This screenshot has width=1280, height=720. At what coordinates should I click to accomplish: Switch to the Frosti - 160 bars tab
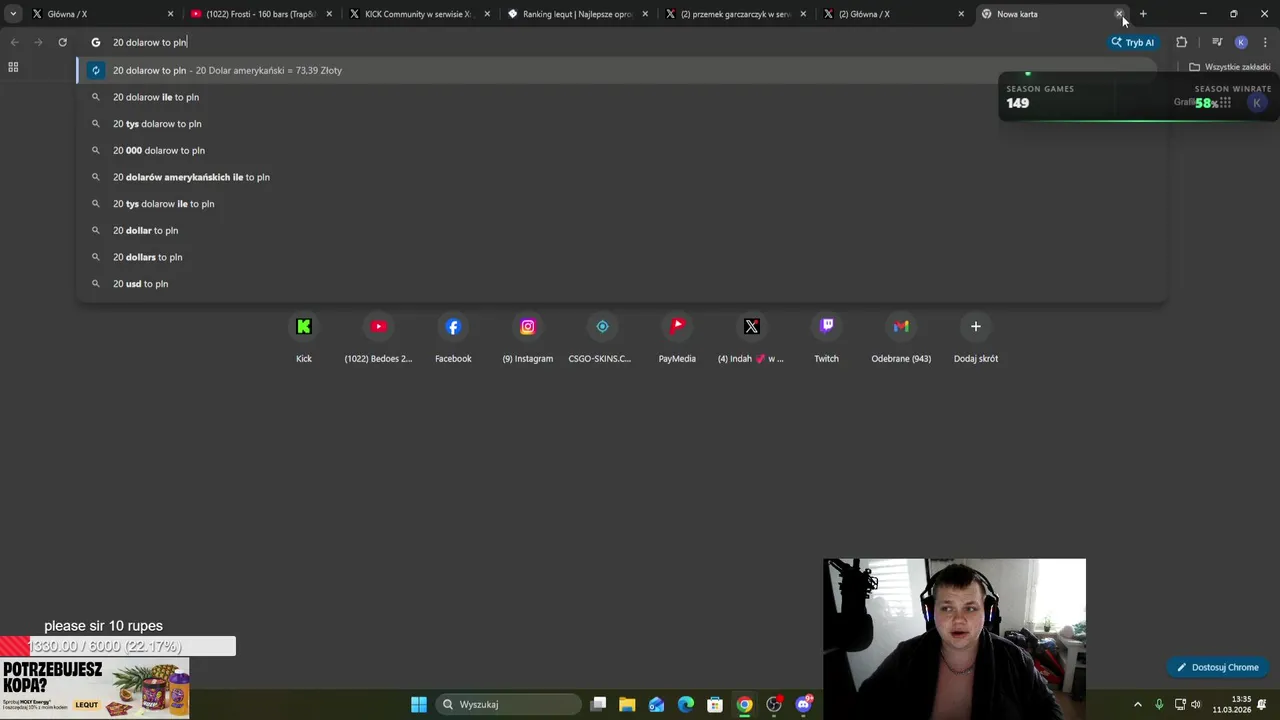[262, 14]
